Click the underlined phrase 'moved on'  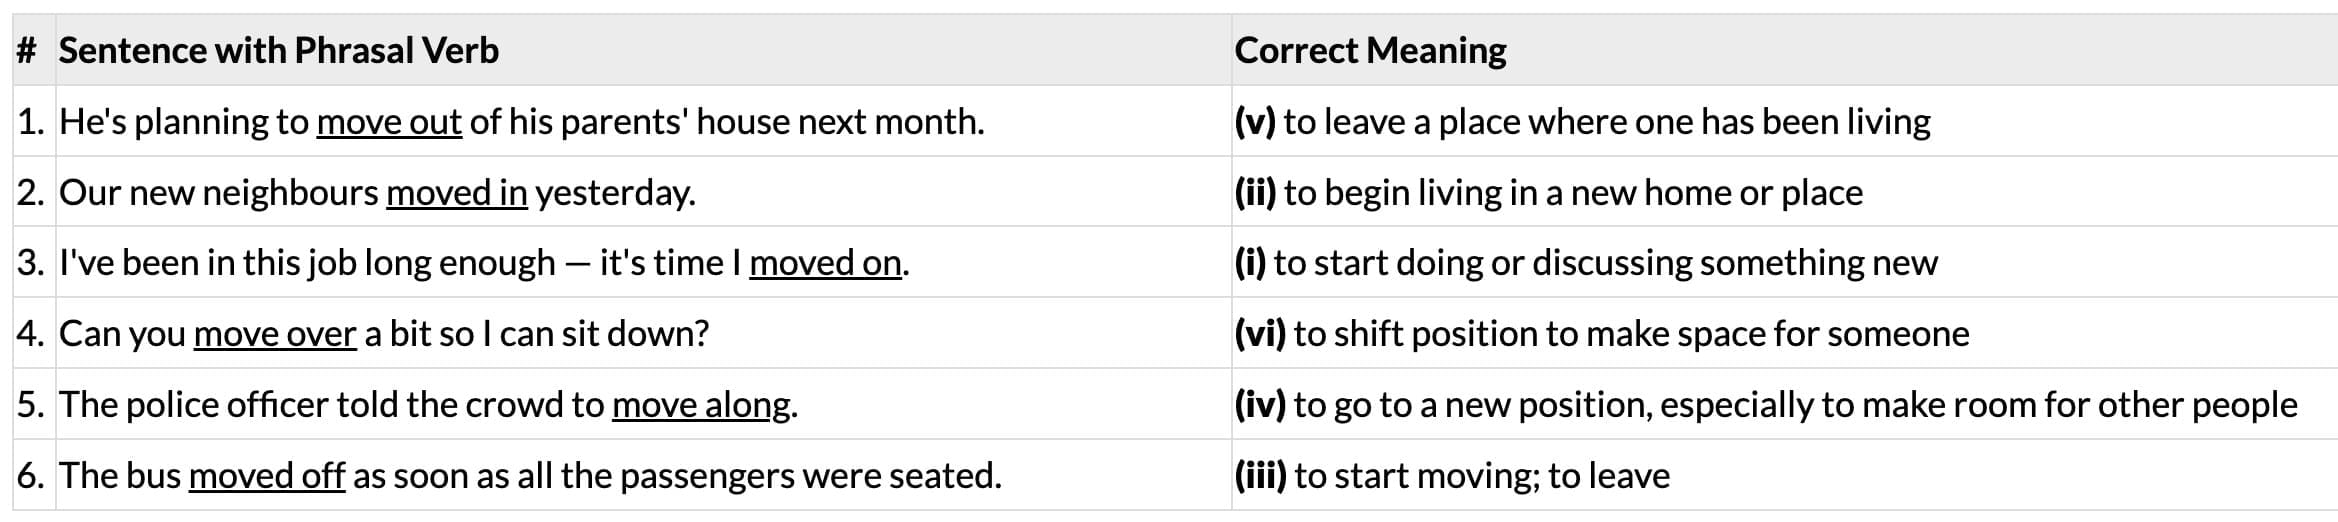825,263
